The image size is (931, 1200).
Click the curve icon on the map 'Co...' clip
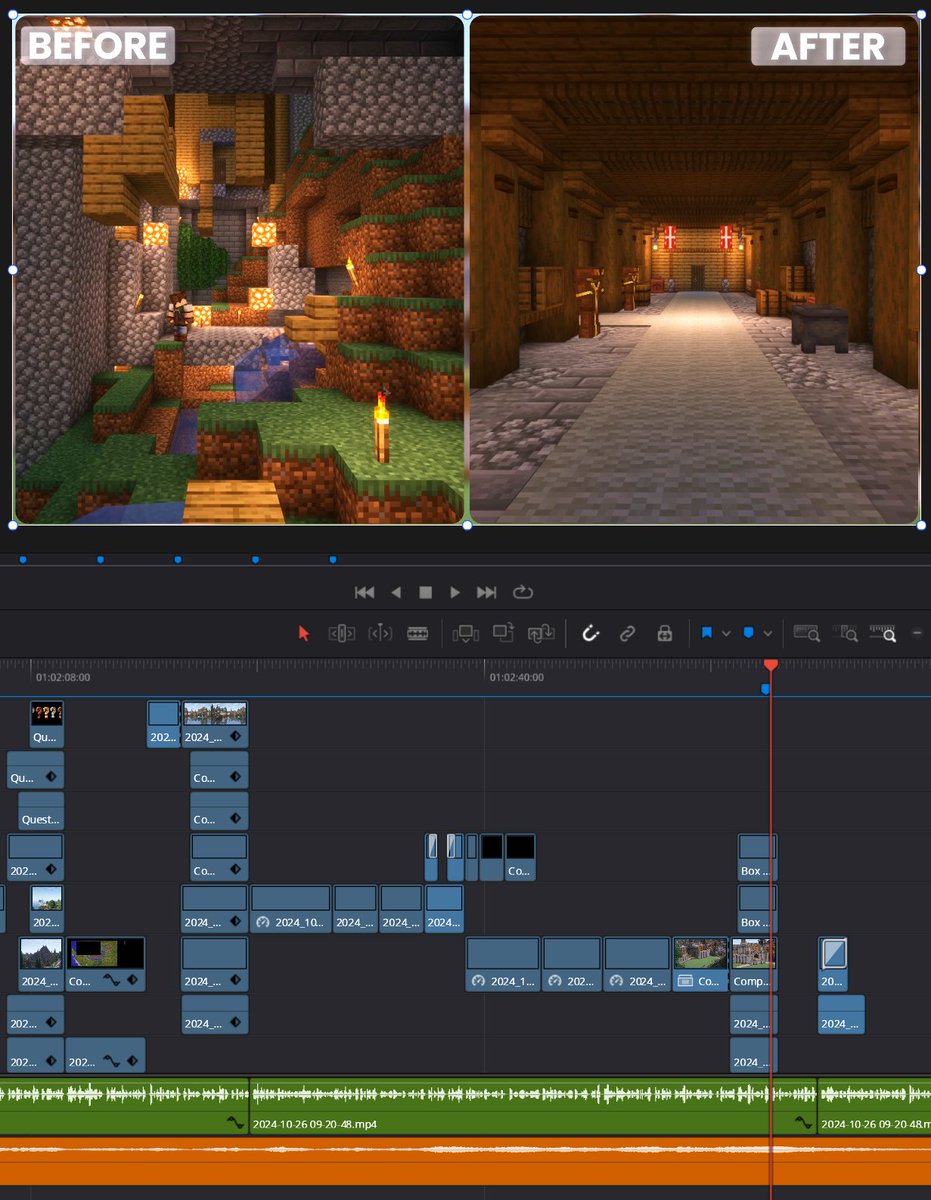coord(110,982)
